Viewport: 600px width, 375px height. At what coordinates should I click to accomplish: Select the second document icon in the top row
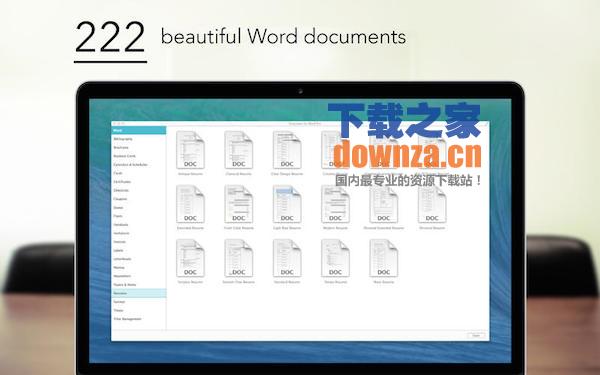click(238, 150)
